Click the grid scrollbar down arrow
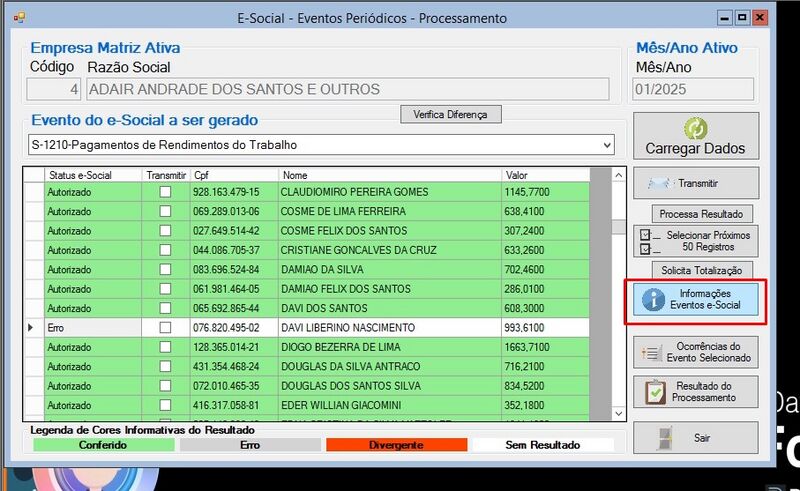 tap(619, 414)
